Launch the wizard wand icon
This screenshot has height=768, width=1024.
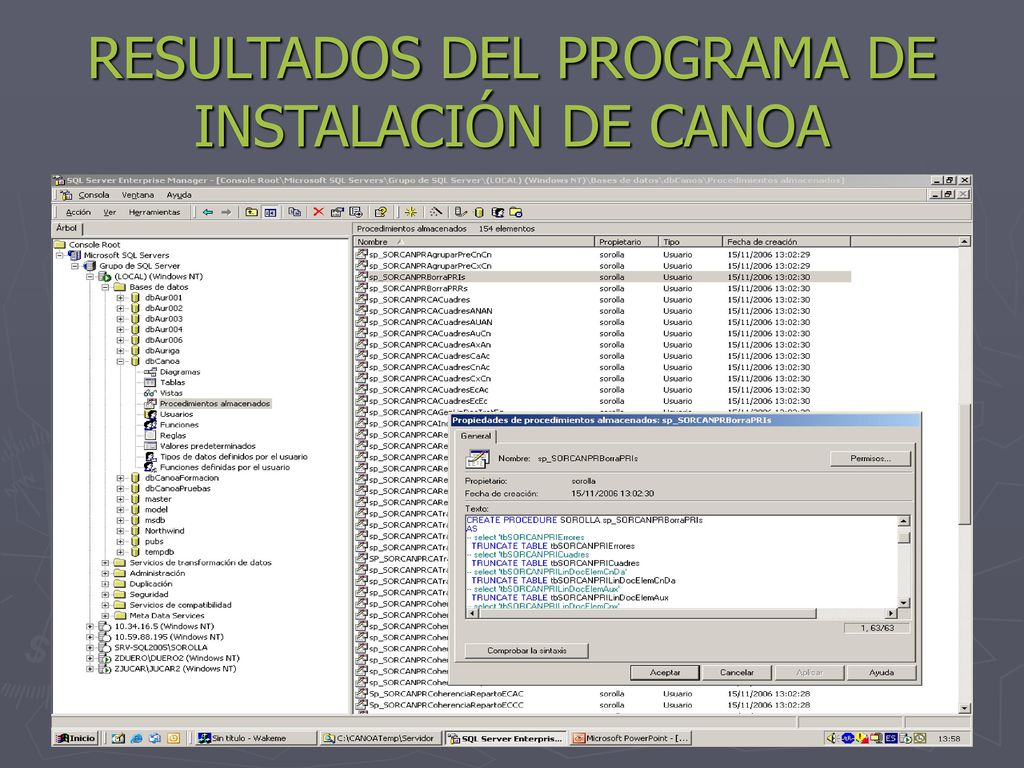436,212
